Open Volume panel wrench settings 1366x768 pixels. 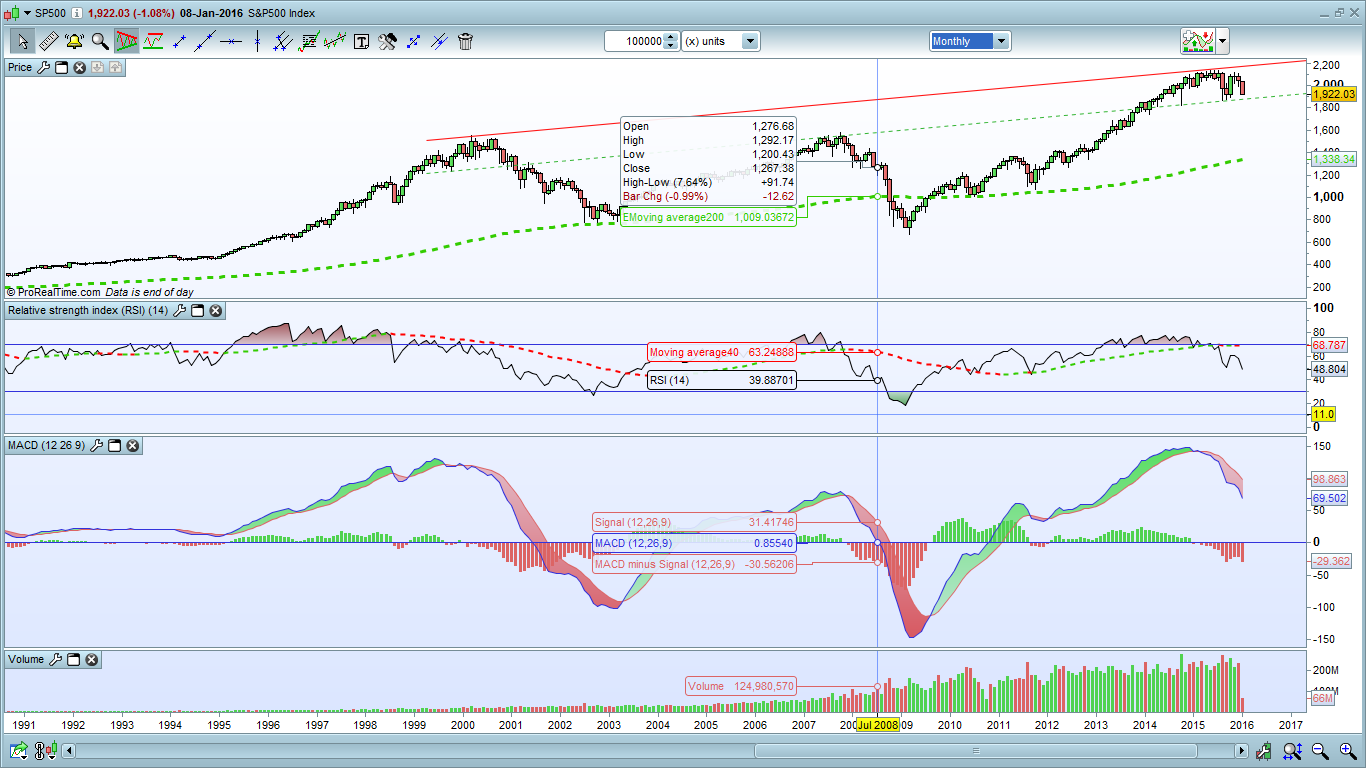pyautogui.click(x=56, y=659)
